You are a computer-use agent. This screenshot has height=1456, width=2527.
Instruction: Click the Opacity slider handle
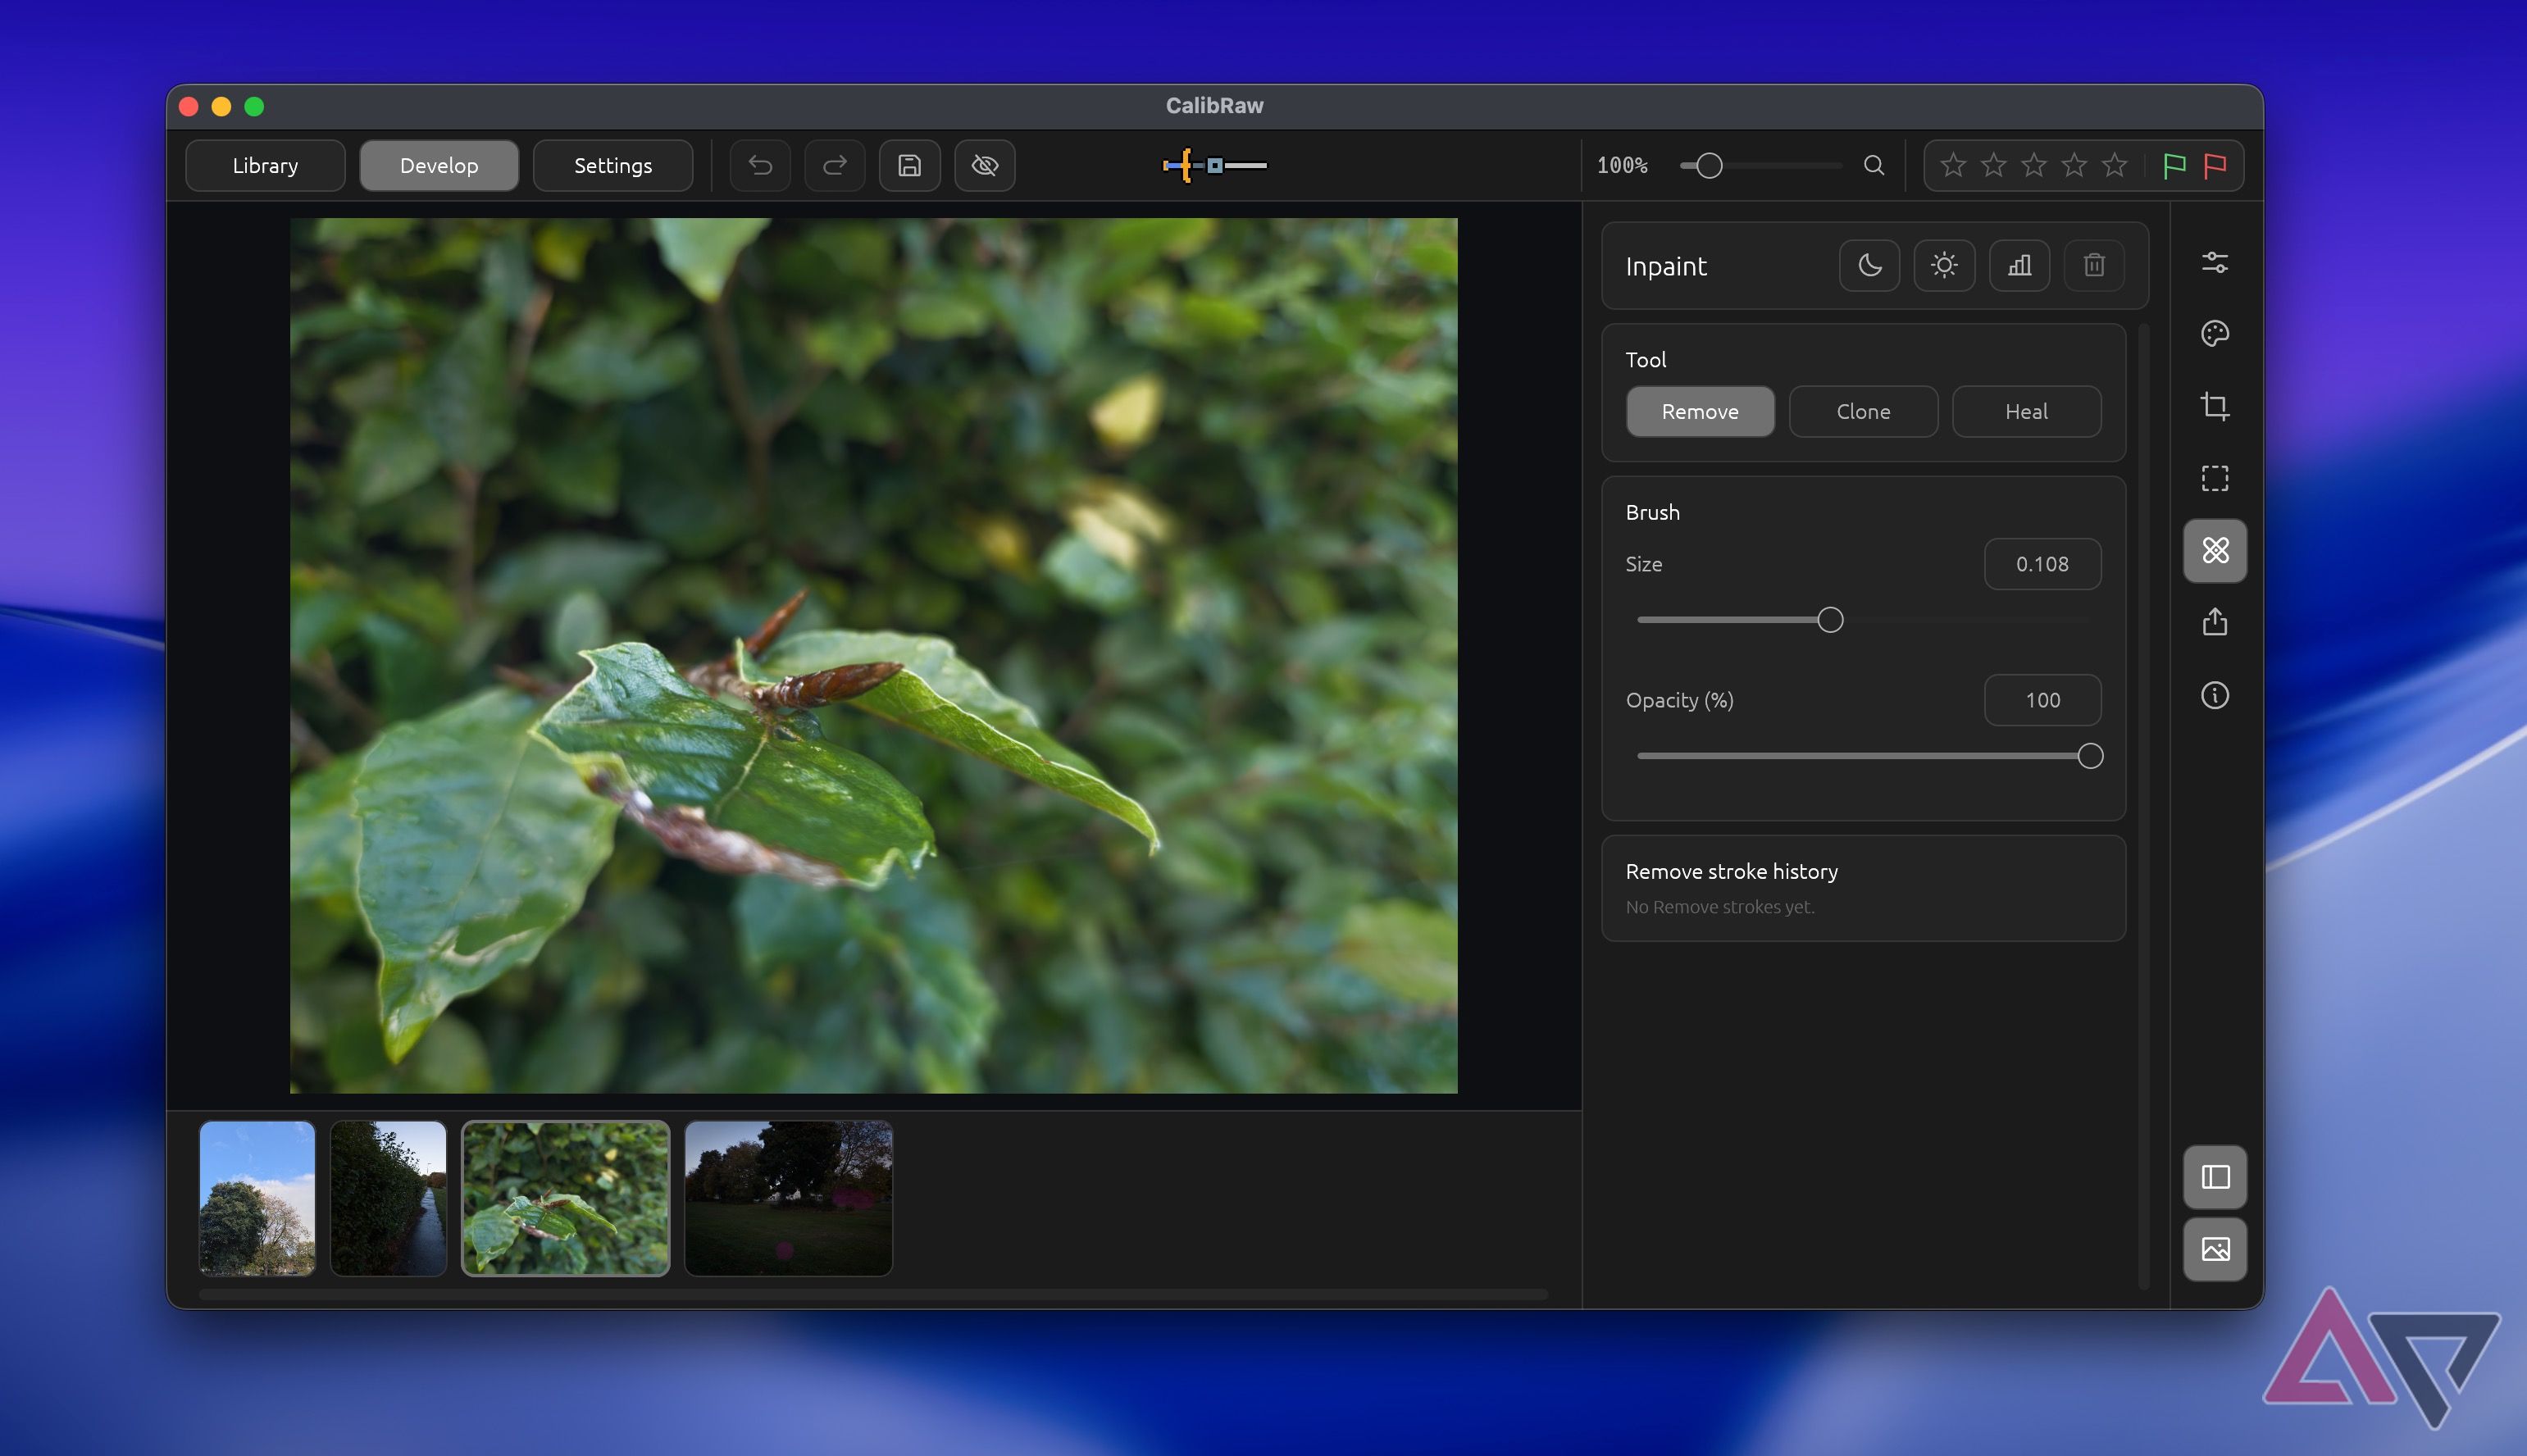tap(2089, 756)
